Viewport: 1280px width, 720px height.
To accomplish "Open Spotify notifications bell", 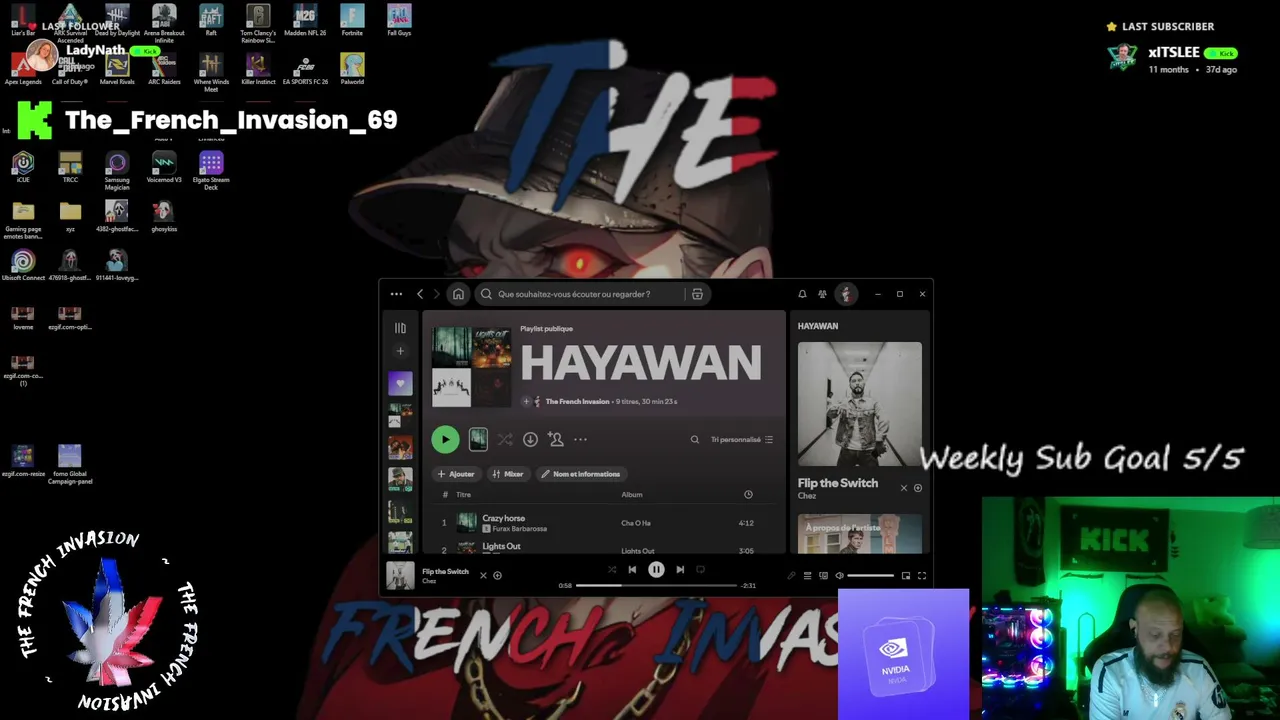I will pyautogui.click(x=802, y=294).
